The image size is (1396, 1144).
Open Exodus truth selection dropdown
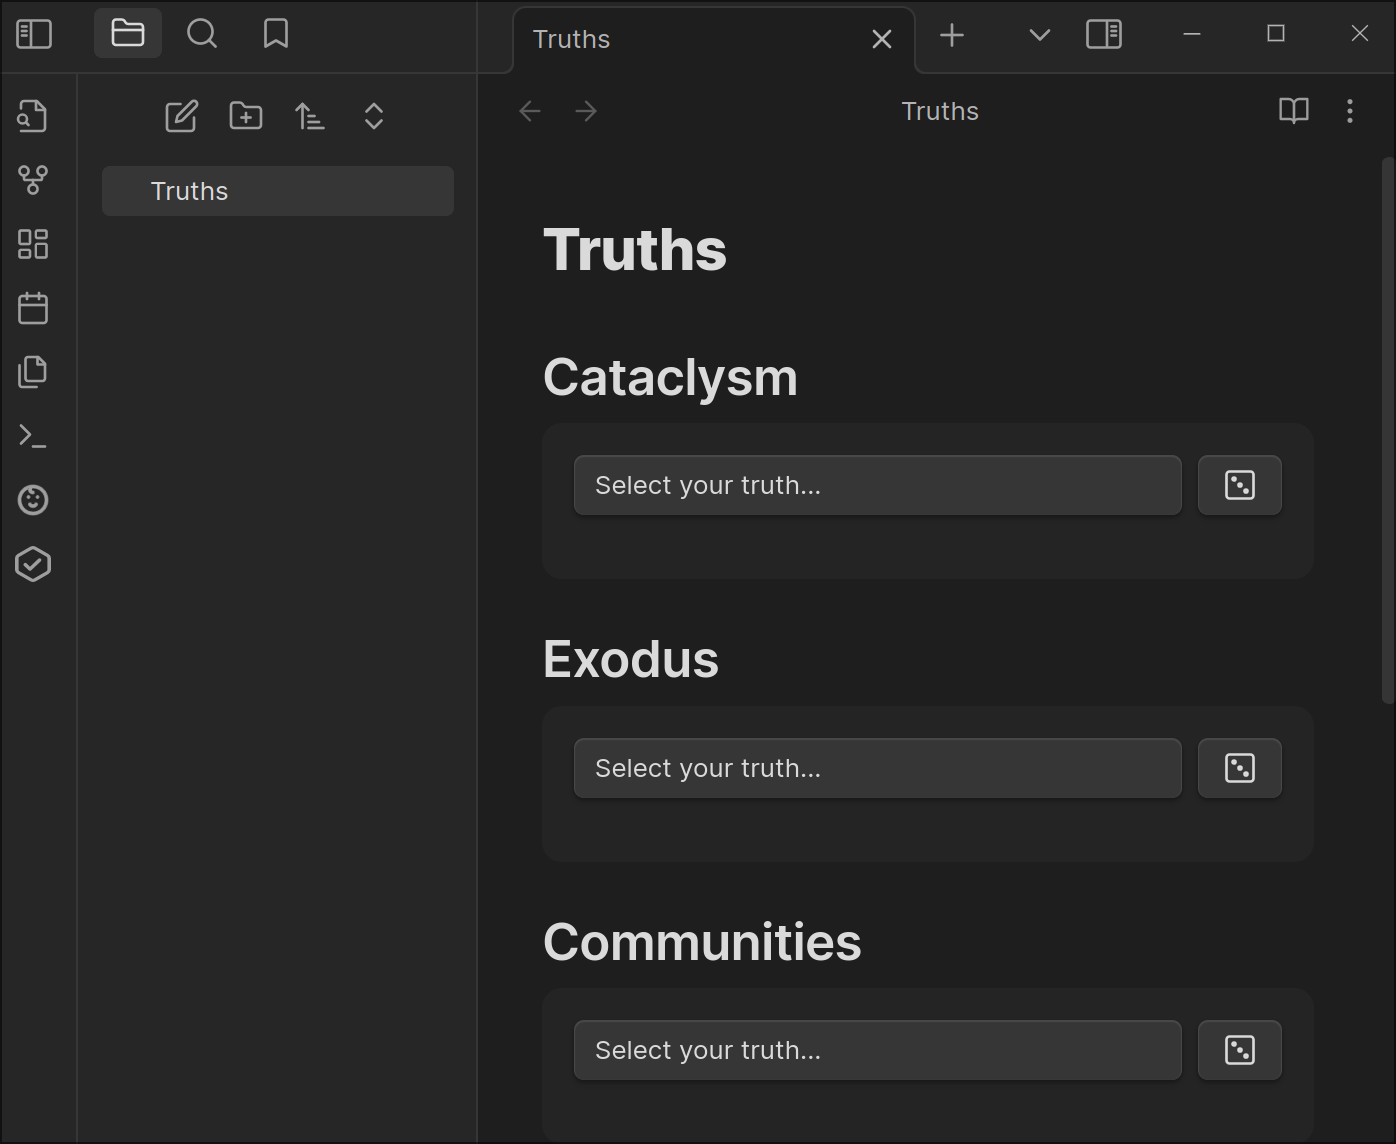[x=878, y=768]
